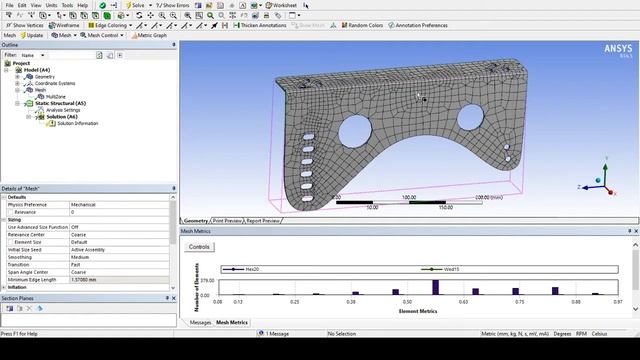Image resolution: width=640 pixels, height=360 pixels.
Task: Click the Smoothing value Medium
Action: pyautogui.click(x=119, y=257)
